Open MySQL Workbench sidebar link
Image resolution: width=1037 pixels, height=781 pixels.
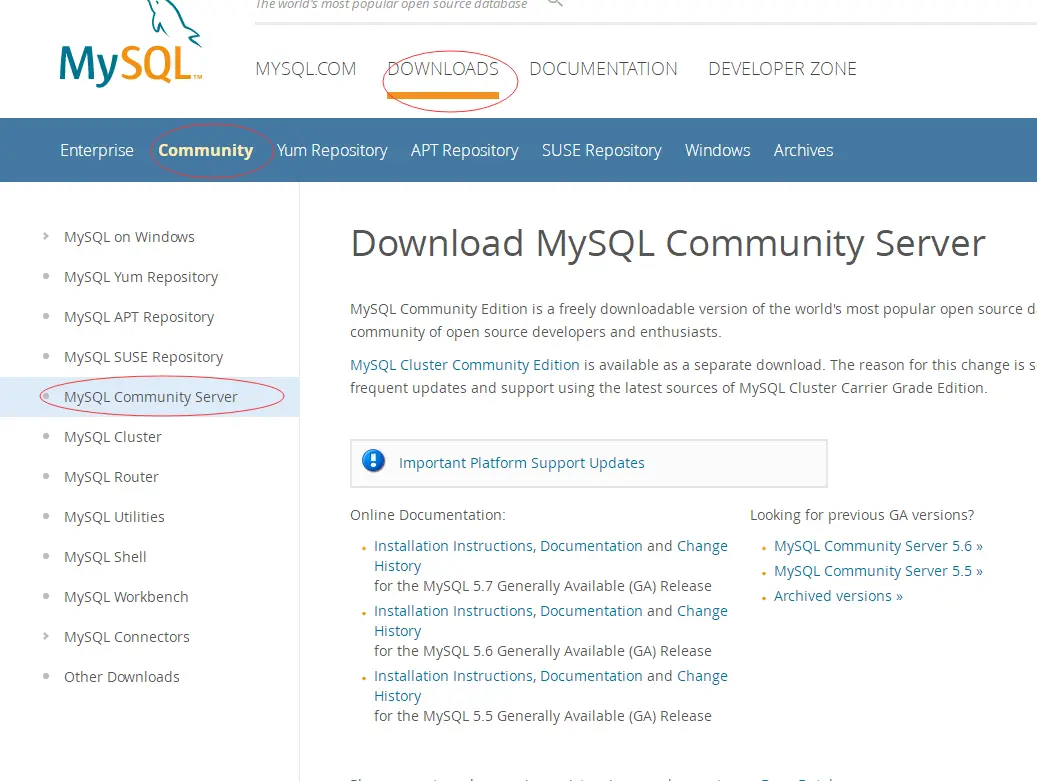pos(126,597)
